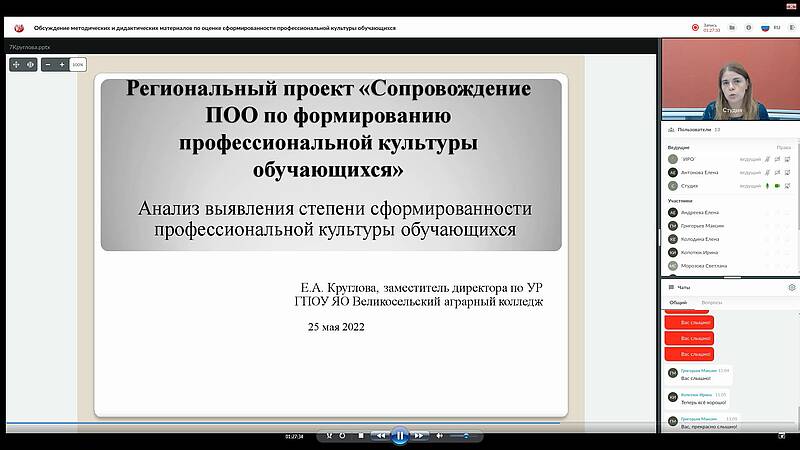The width and height of the screenshot is (800, 450).
Task: Click the info icon in header
Action: coord(748,28)
